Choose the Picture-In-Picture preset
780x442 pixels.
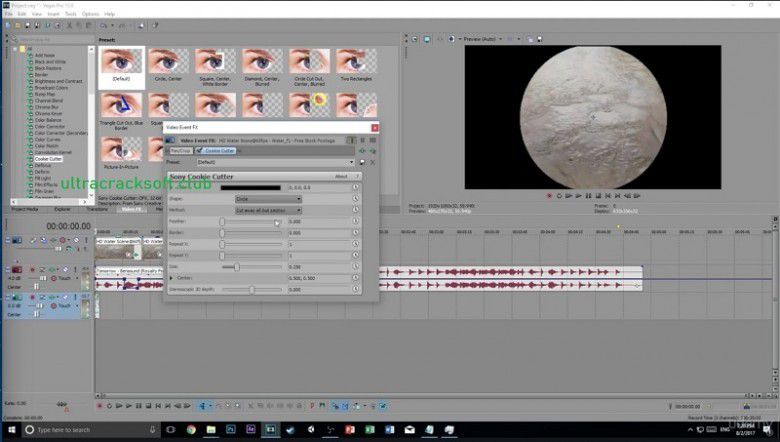121,153
